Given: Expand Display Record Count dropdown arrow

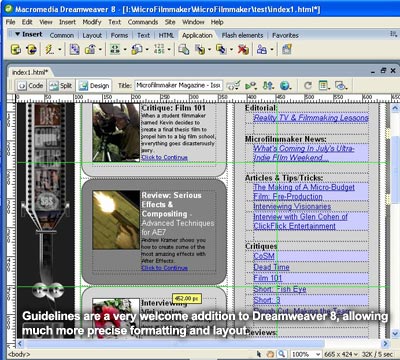Looking at the screenshot, I should [169, 50].
